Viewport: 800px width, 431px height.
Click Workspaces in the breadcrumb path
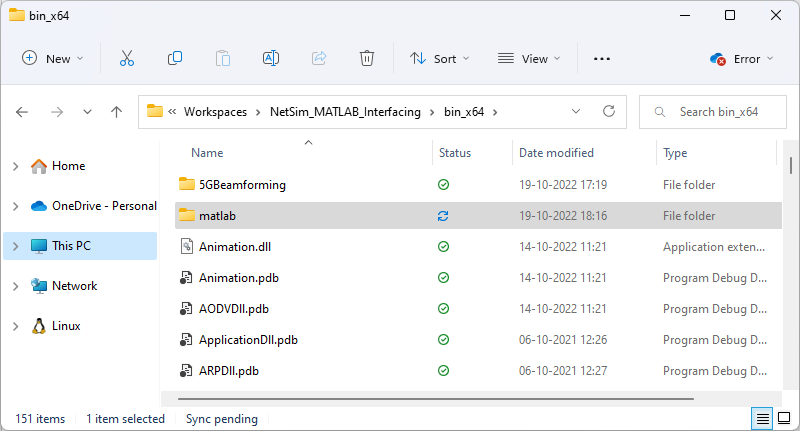215,112
